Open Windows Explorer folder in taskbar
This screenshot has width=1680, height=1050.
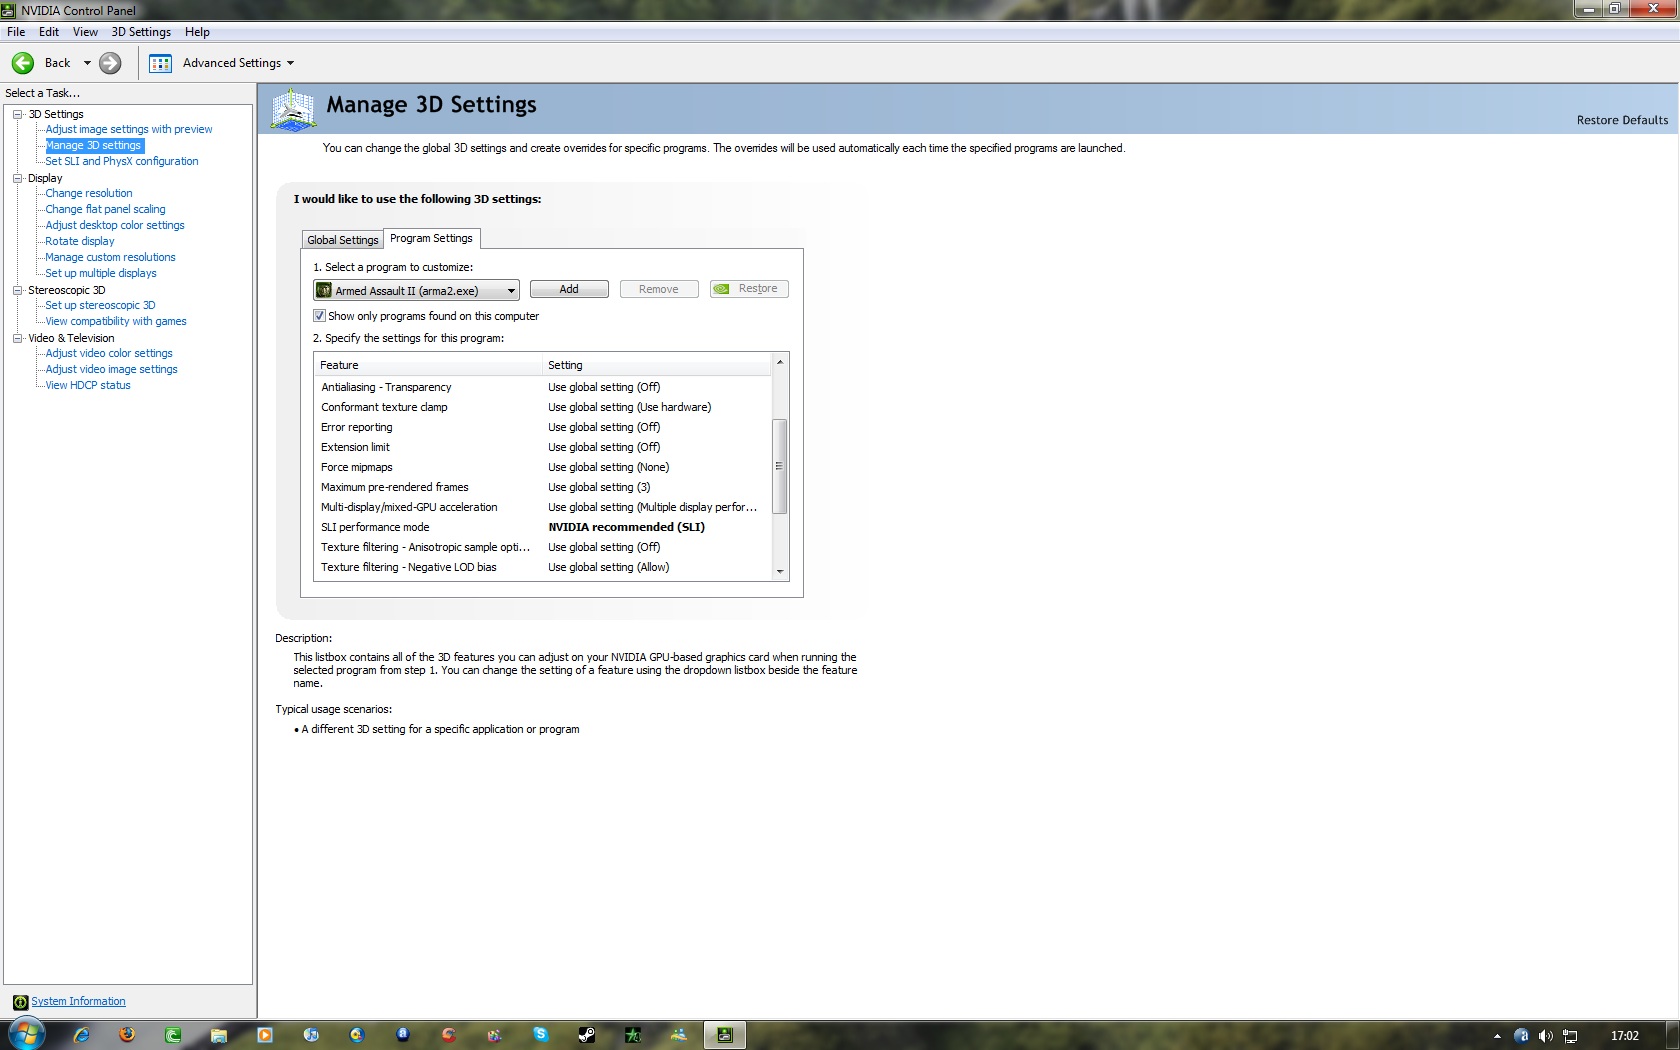click(219, 1035)
